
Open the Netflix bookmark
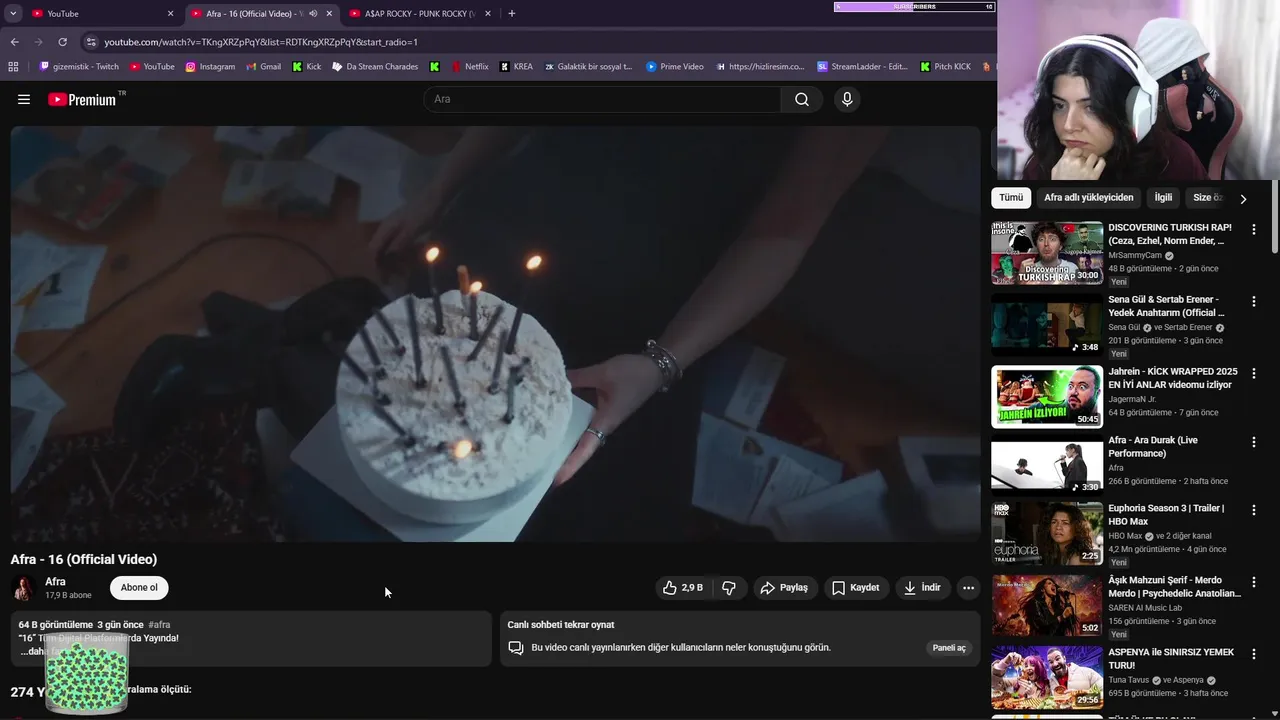[x=469, y=67]
